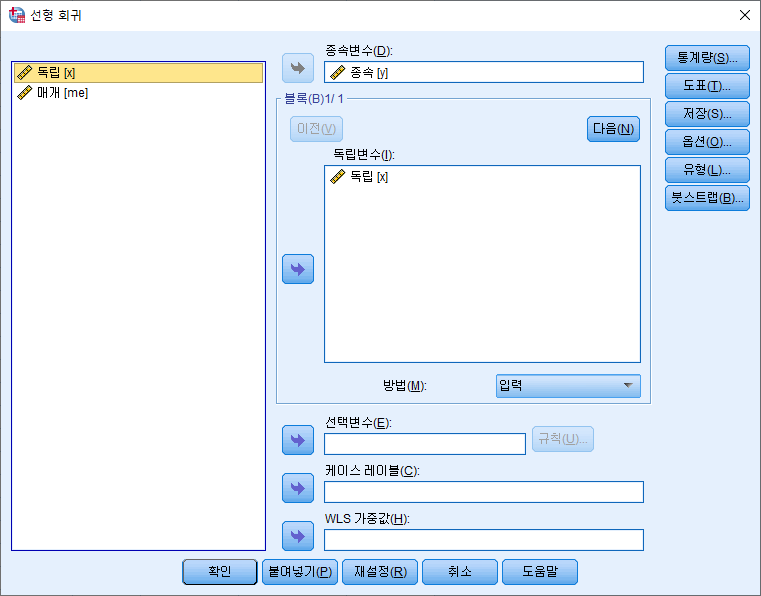Click the empty 선택변수 input field

click(425, 444)
